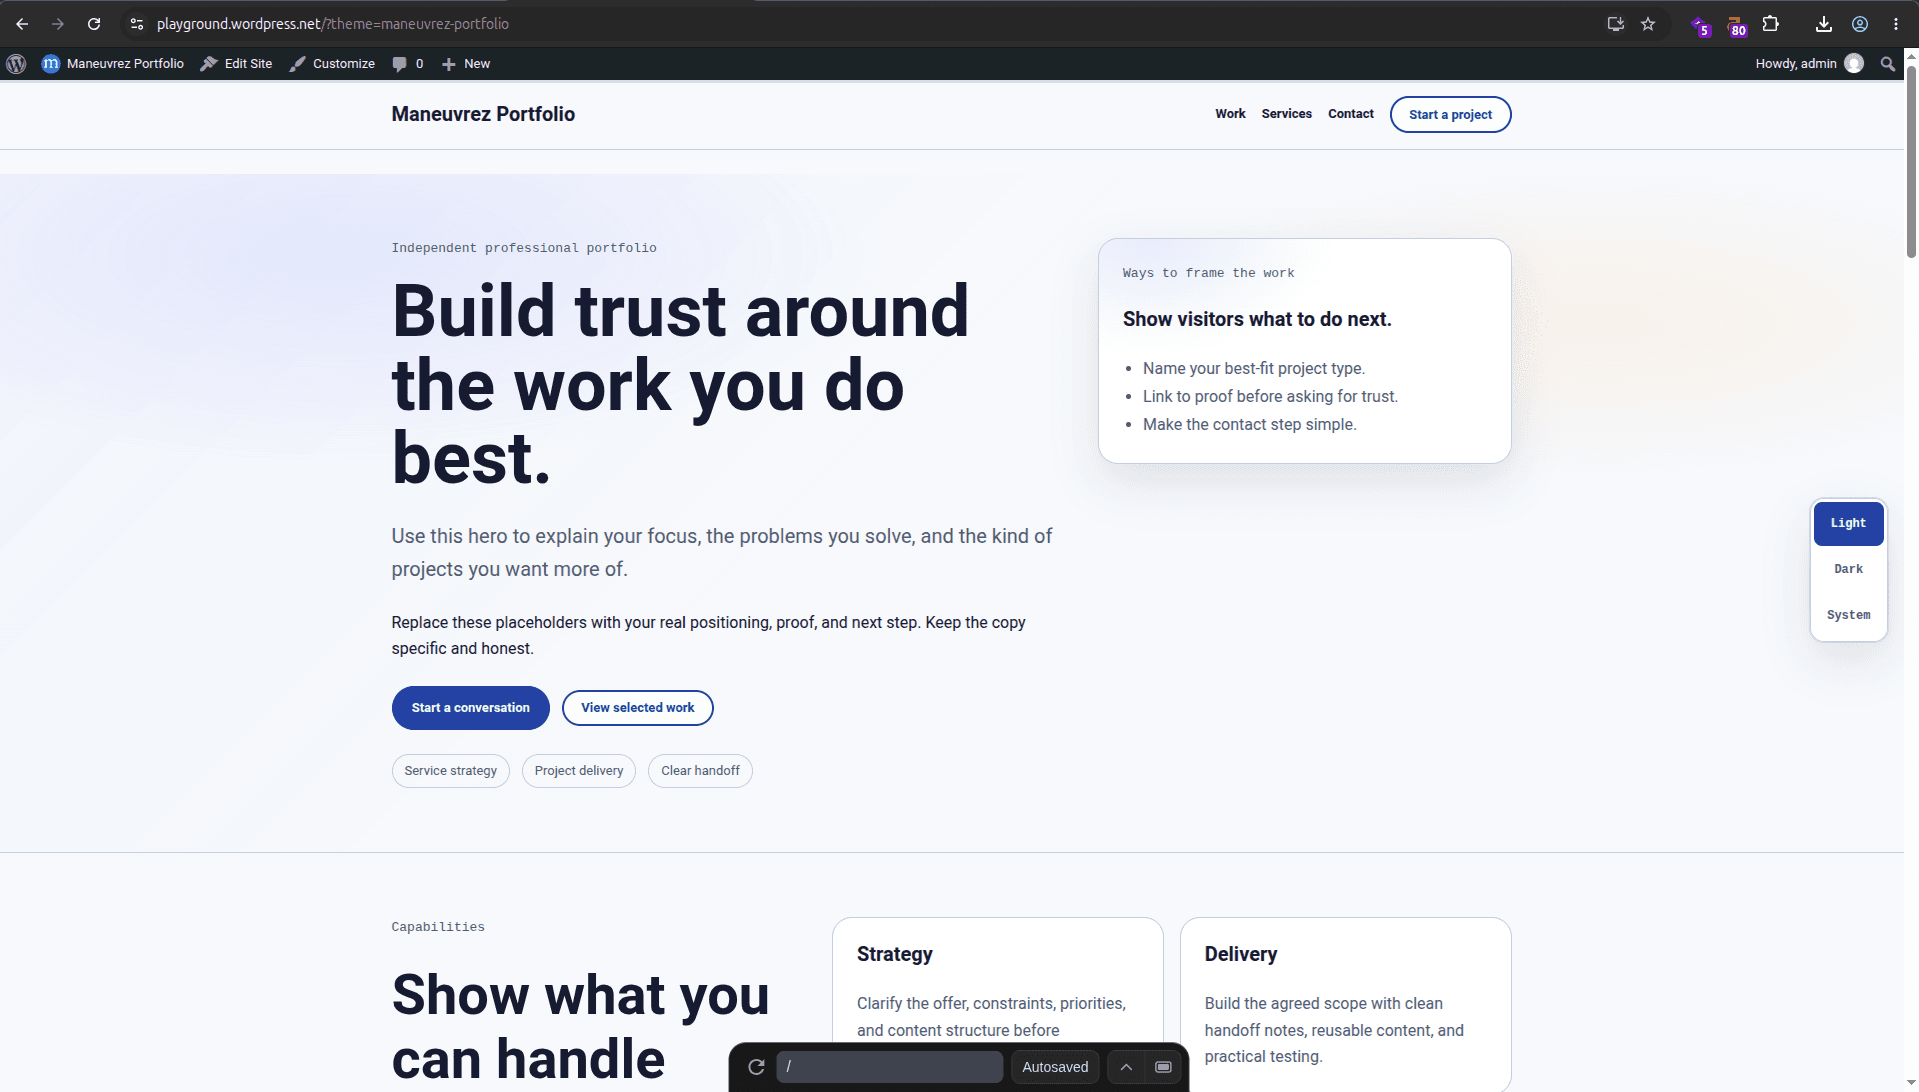Click the Playground refresh icon
Viewport: 1919px width, 1092px height.
(x=757, y=1067)
